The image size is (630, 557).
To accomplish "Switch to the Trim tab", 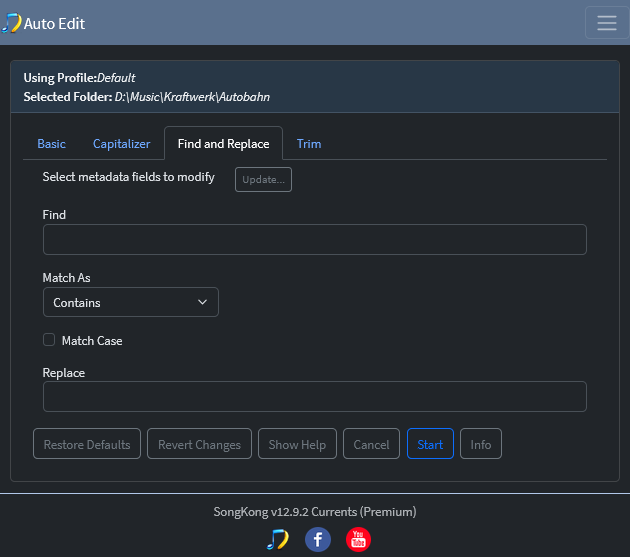I will click(x=309, y=144).
